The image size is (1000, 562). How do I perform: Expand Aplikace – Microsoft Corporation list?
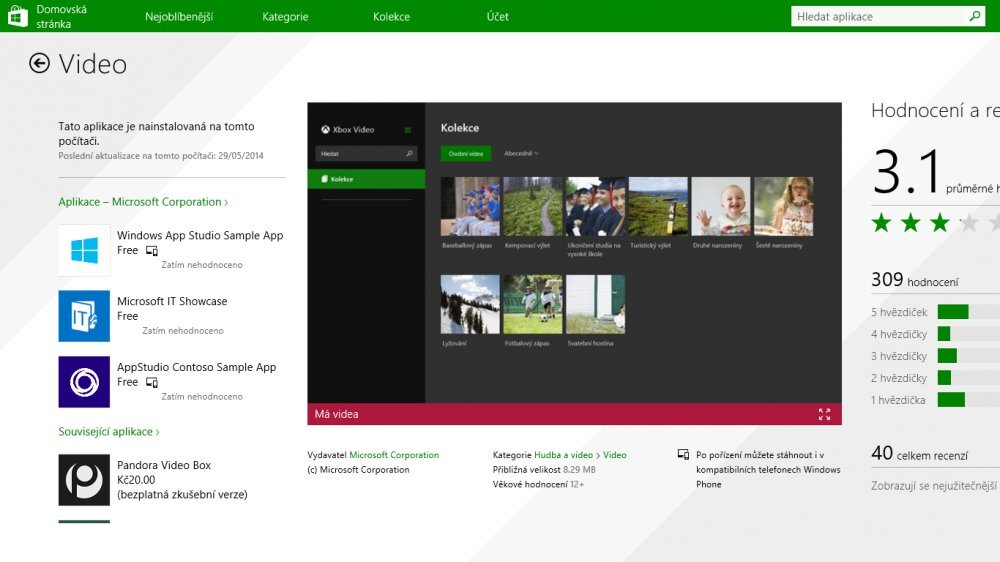point(143,202)
